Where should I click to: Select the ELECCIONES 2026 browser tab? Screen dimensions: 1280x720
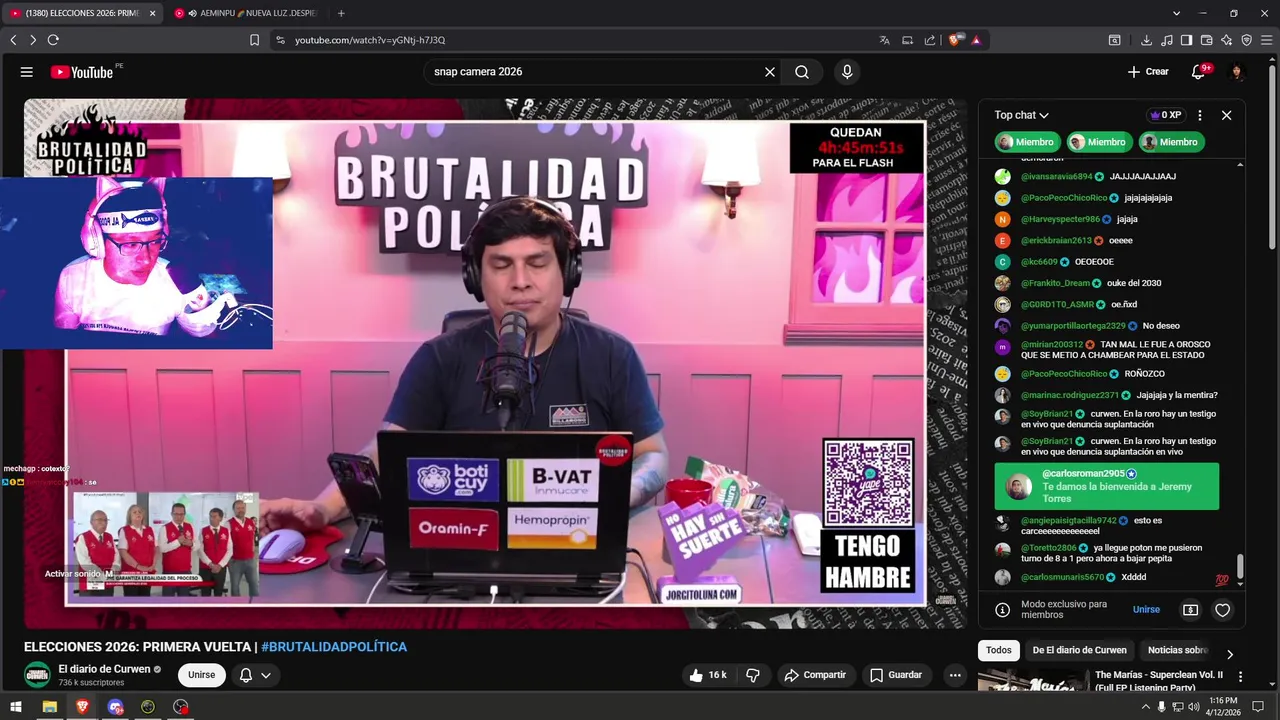[x=82, y=13]
